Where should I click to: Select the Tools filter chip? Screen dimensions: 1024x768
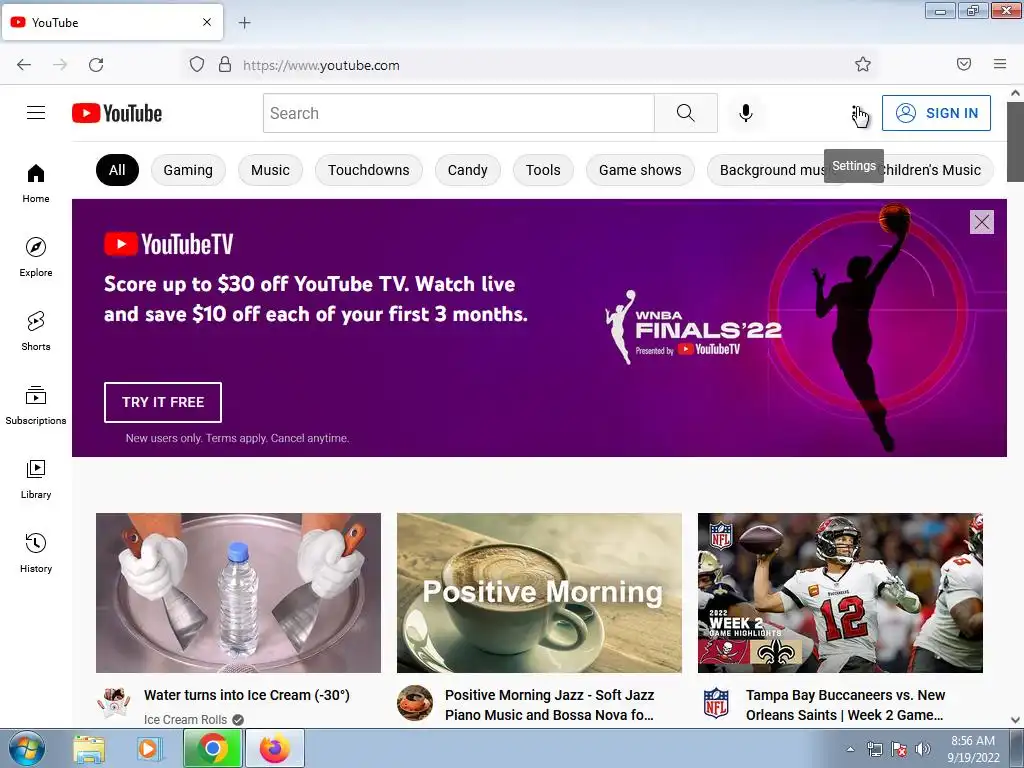(x=543, y=170)
